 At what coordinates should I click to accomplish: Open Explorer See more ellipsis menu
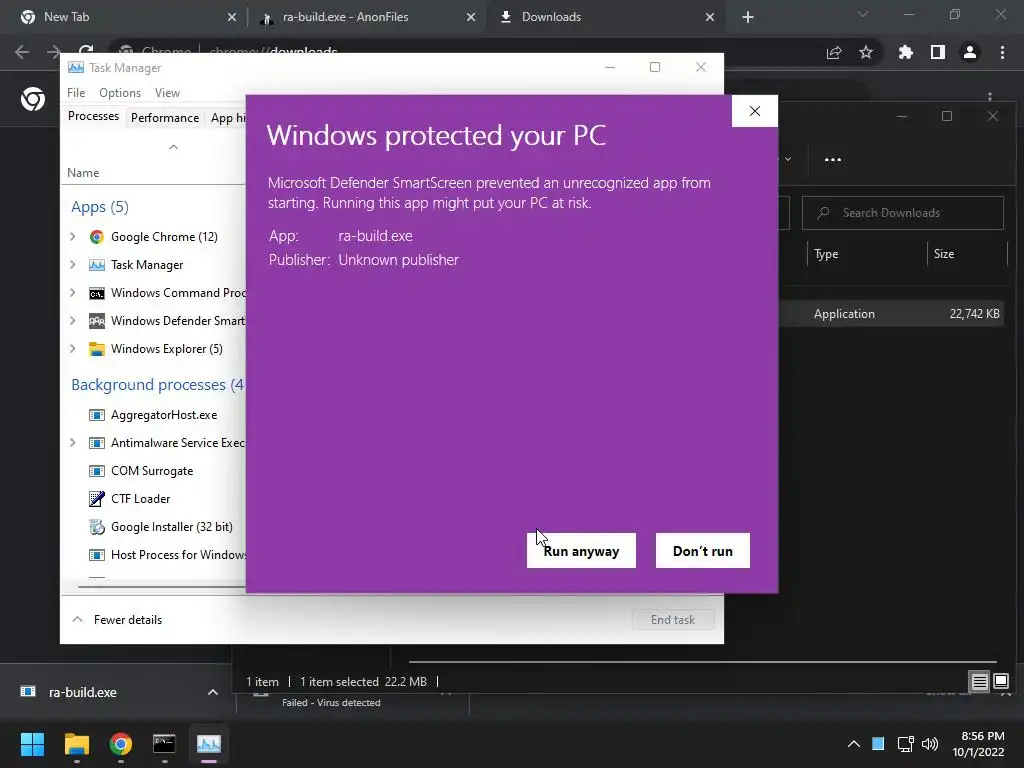833,159
